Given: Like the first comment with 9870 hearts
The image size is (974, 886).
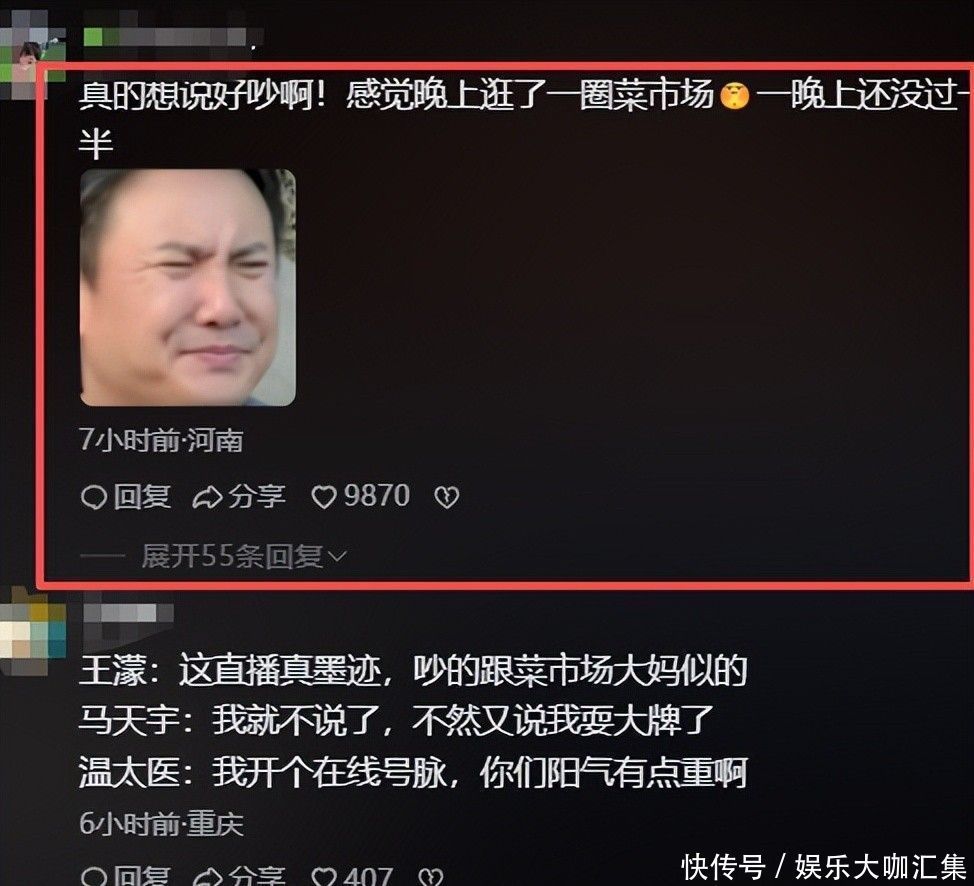Looking at the screenshot, I should click(x=324, y=497).
